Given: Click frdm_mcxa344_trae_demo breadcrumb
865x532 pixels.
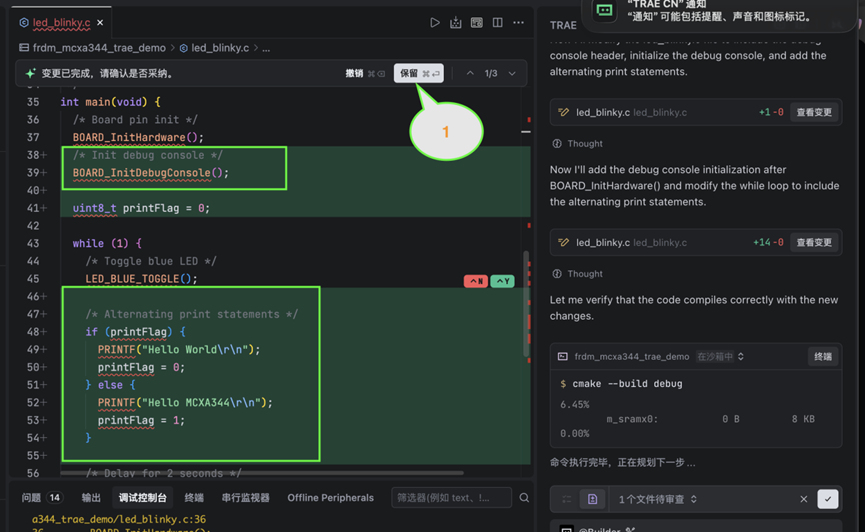Looking at the screenshot, I should click(x=99, y=48).
